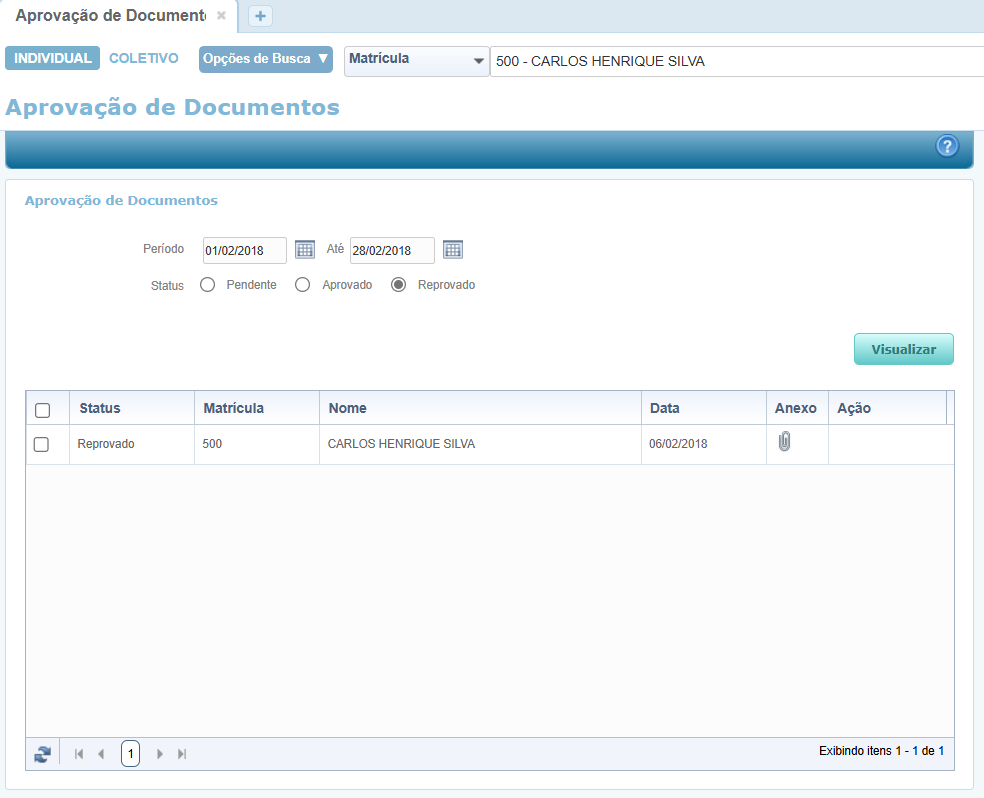Refresh the grid with the reload icon
Viewport: 984px width, 798px height.
[x=43, y=753]
